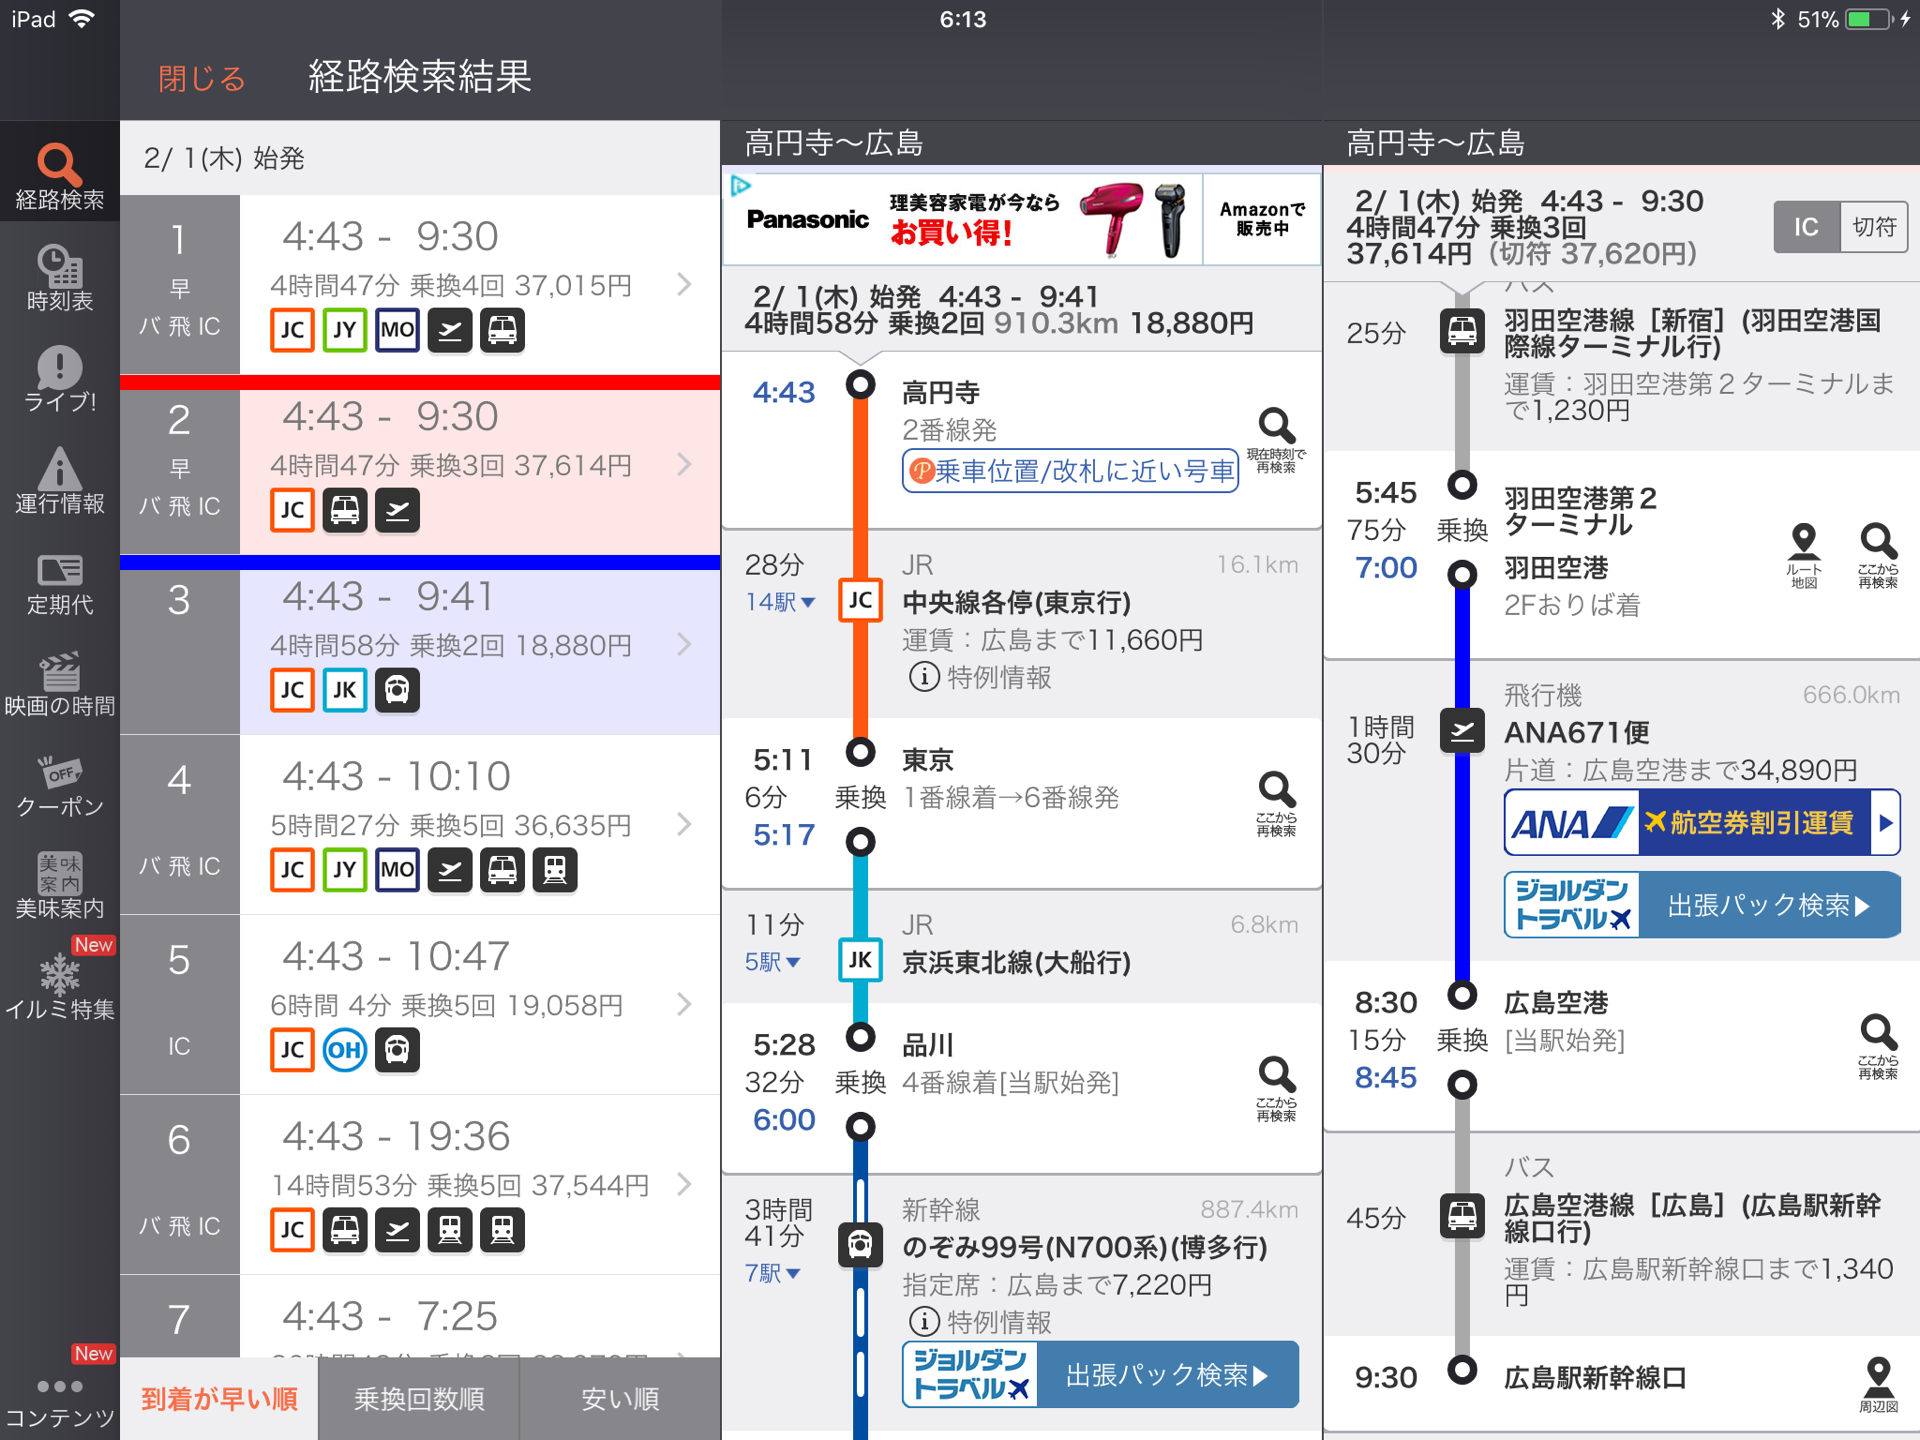Select route 6 arriving 19:36
The image size is (1920, 1440).
[420, 1185]
